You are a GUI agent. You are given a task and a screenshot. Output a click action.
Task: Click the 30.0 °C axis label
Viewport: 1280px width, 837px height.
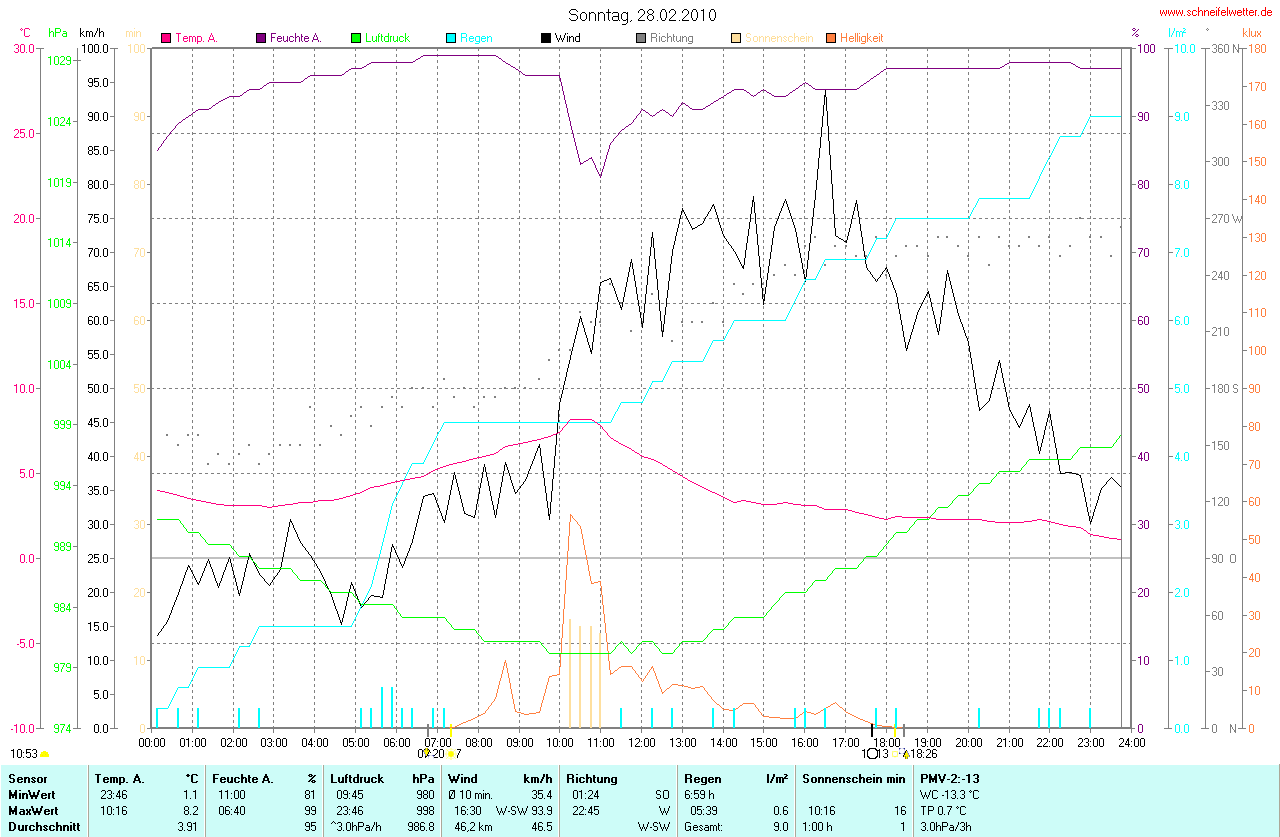23,48
